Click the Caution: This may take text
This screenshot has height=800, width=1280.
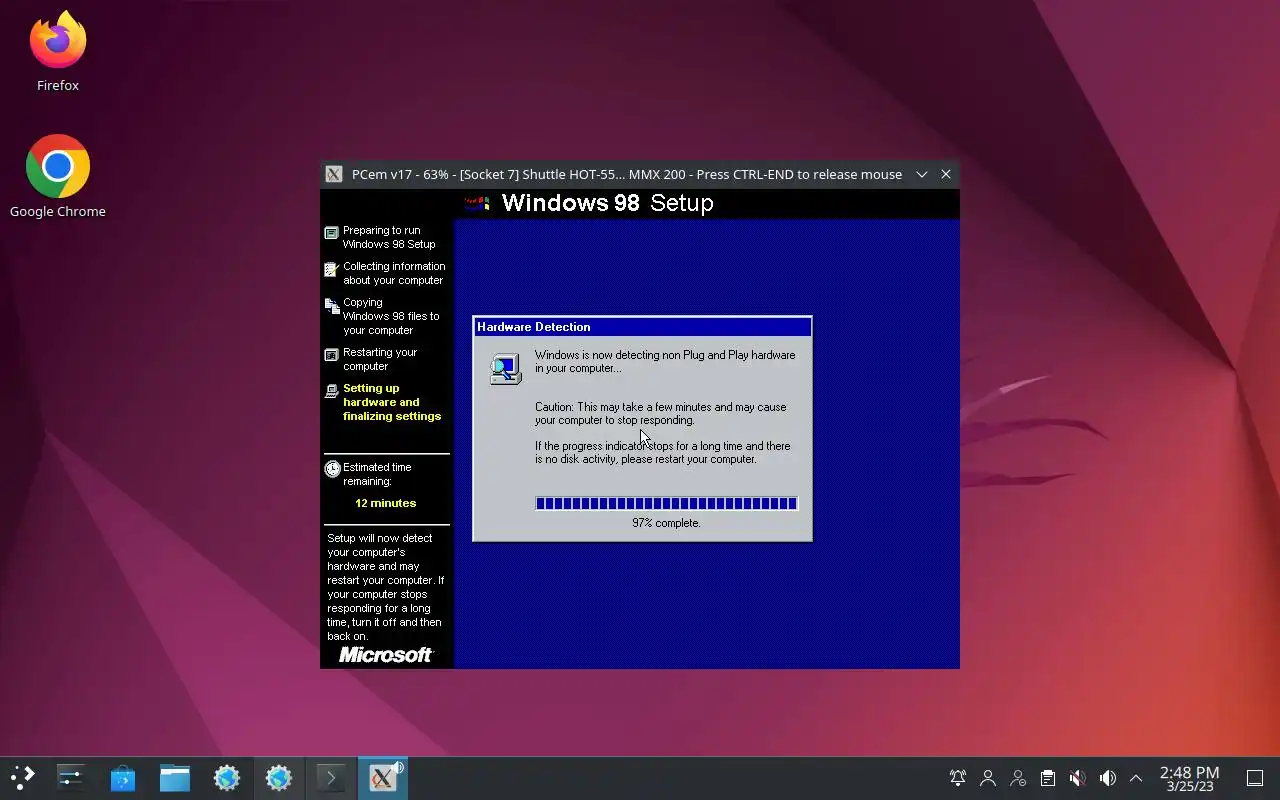pos(660,413)
